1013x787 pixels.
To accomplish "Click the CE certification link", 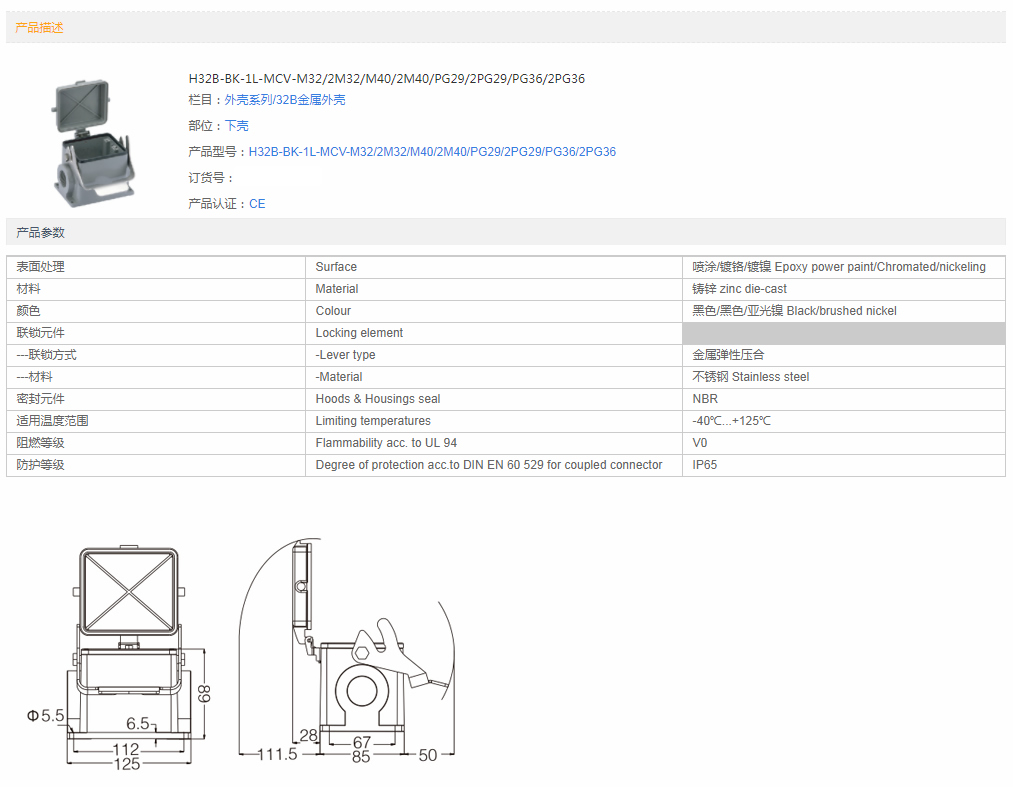I will (x=257, y=204).
